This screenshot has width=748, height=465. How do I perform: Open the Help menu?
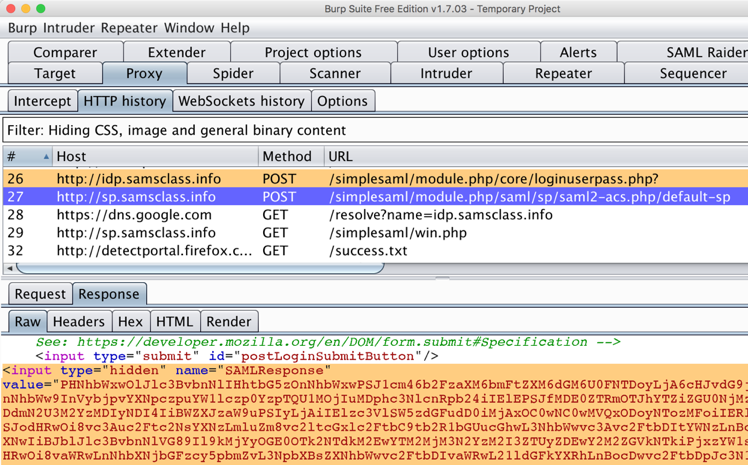coord(235,28)
